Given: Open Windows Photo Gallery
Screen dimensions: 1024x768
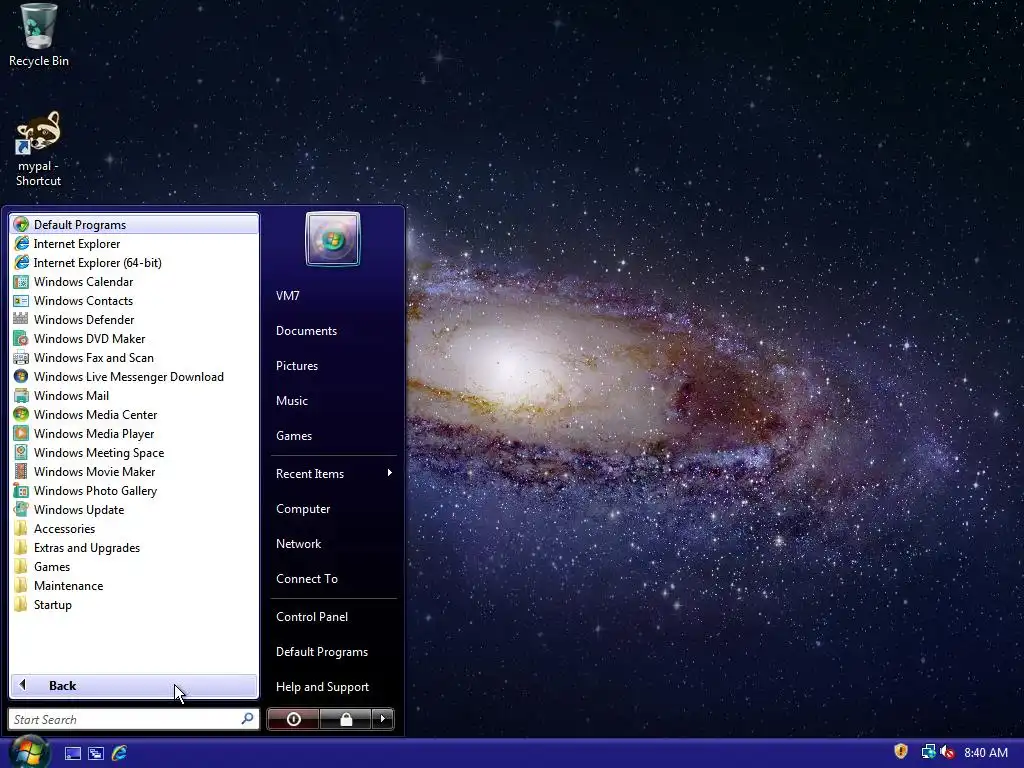Looking at the screenshot, I should (134, 490).
